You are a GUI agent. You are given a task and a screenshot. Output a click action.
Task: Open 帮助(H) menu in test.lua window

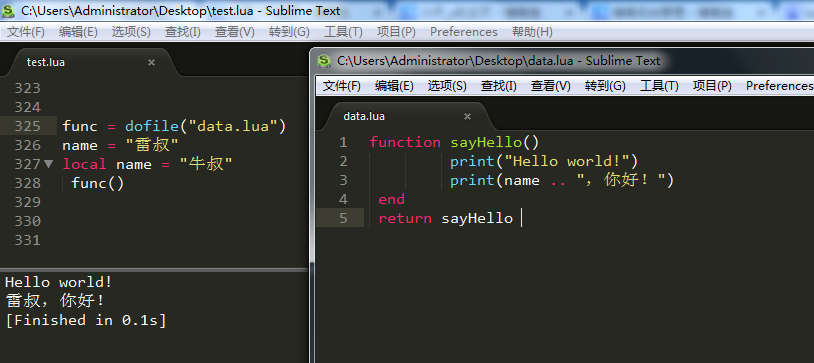click(532, 32)
